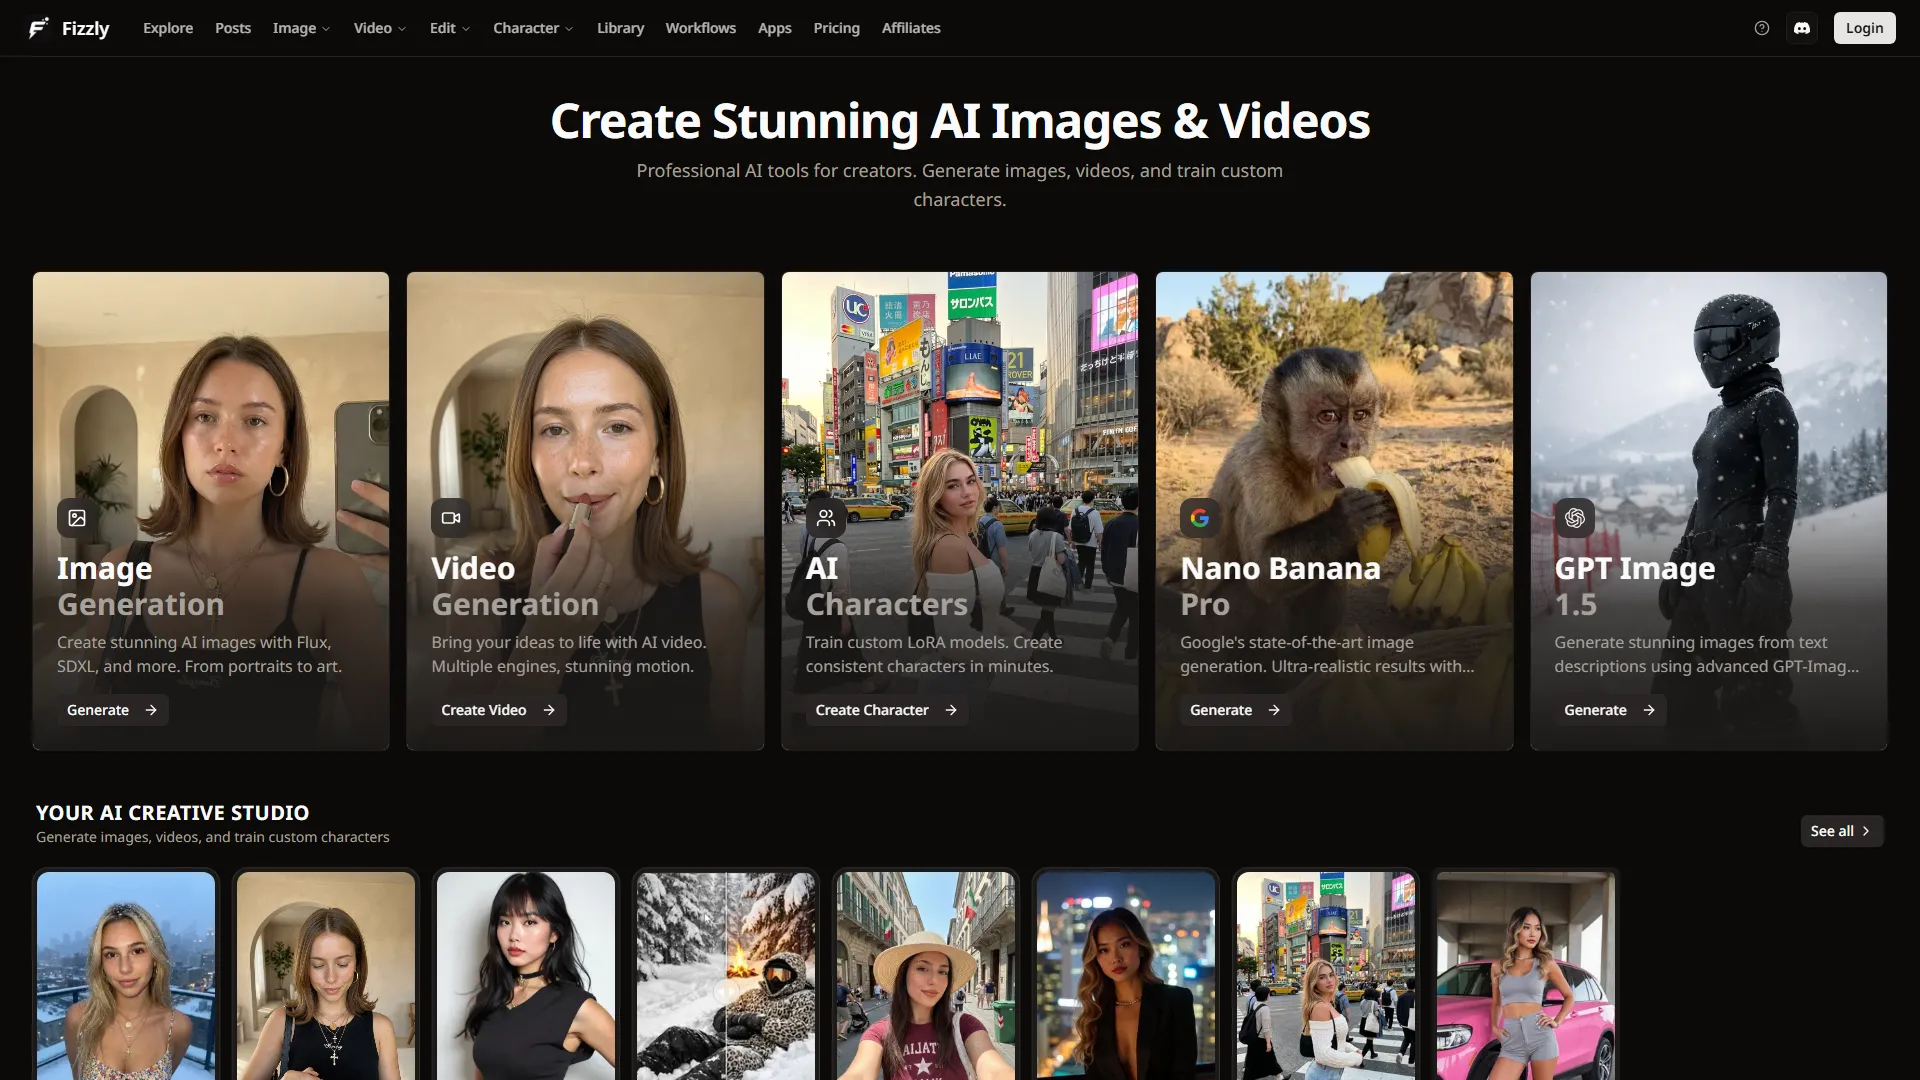
Task: Open the pink car woman thumbnail
Action: pos(1525,975)
